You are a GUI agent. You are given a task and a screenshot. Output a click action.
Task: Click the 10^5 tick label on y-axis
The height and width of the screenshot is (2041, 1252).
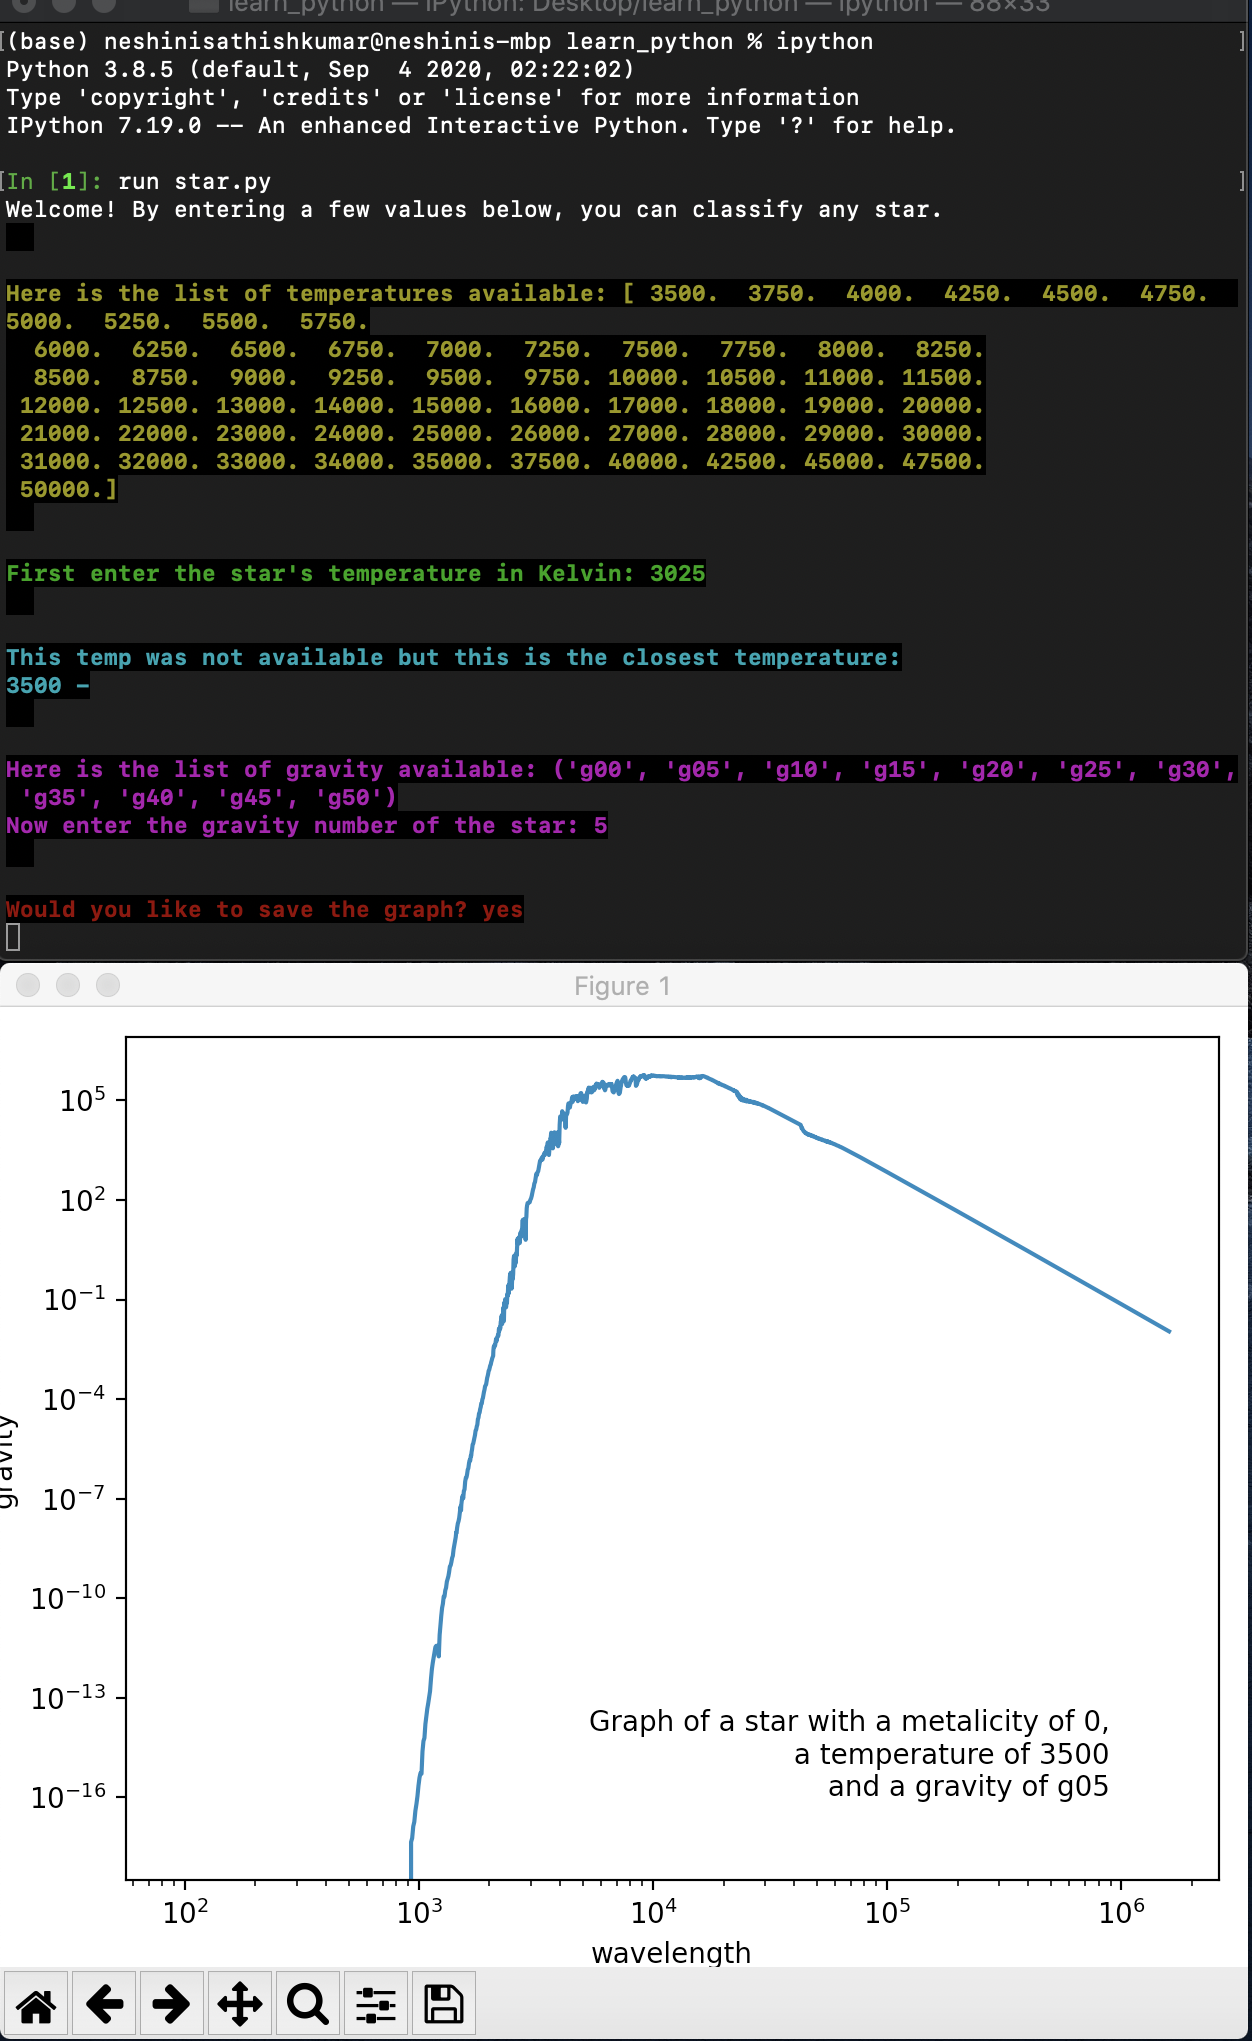tap(83, 1099)
